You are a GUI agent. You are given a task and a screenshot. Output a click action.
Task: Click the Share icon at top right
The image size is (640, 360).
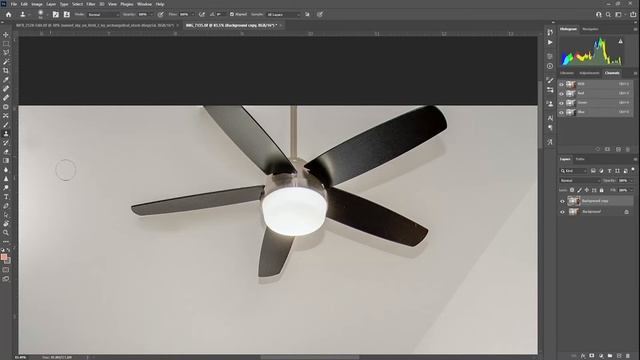click(x=633, y=14)
